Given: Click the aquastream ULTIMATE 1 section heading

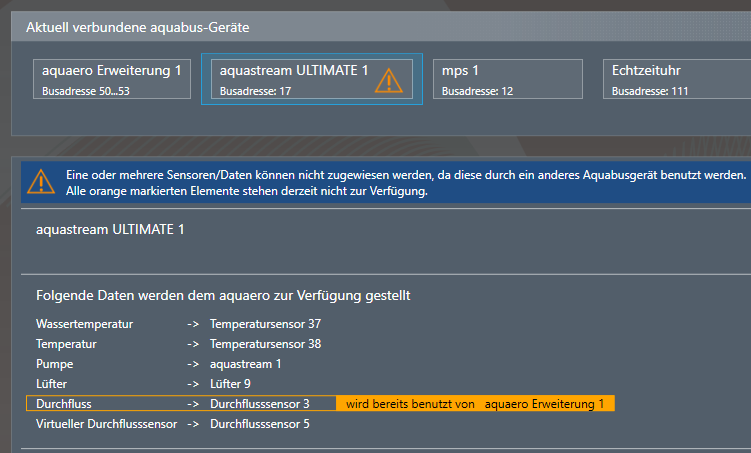Looking at the screenshot, I should 110,229.
